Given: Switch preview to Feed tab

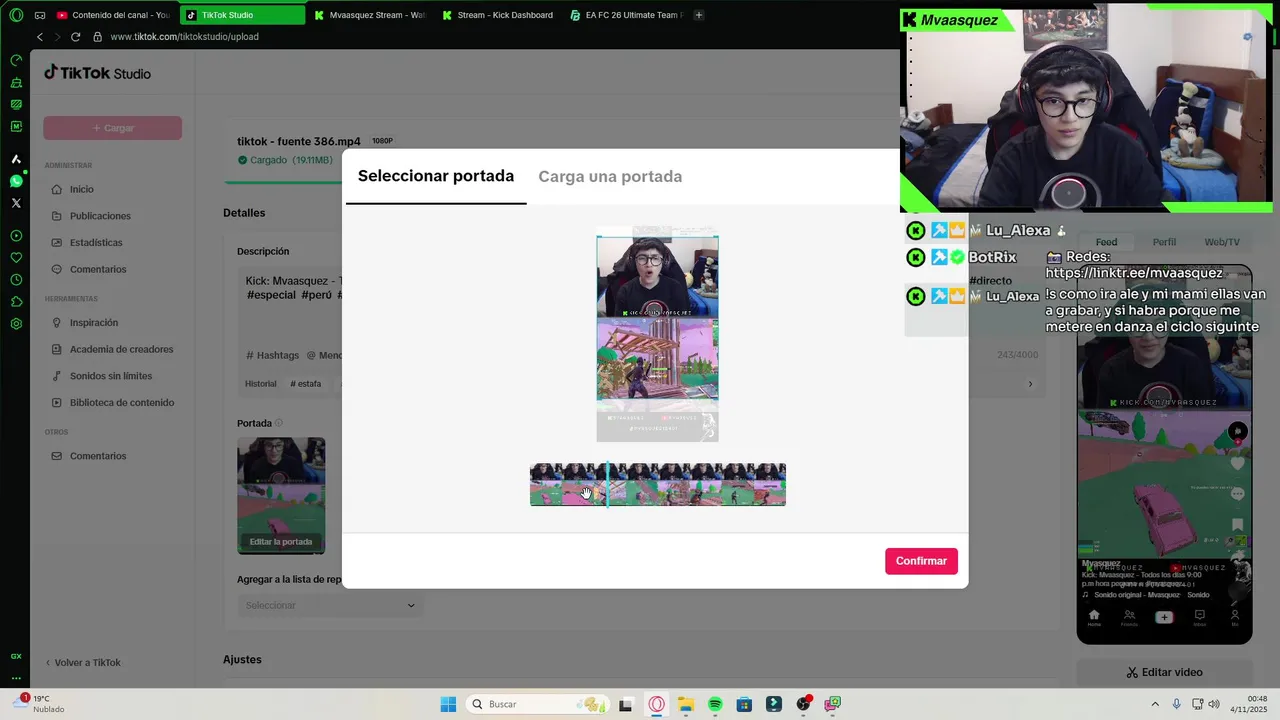Looking at the screenshot, I should pyautogui.click(x=1106, y=242).
